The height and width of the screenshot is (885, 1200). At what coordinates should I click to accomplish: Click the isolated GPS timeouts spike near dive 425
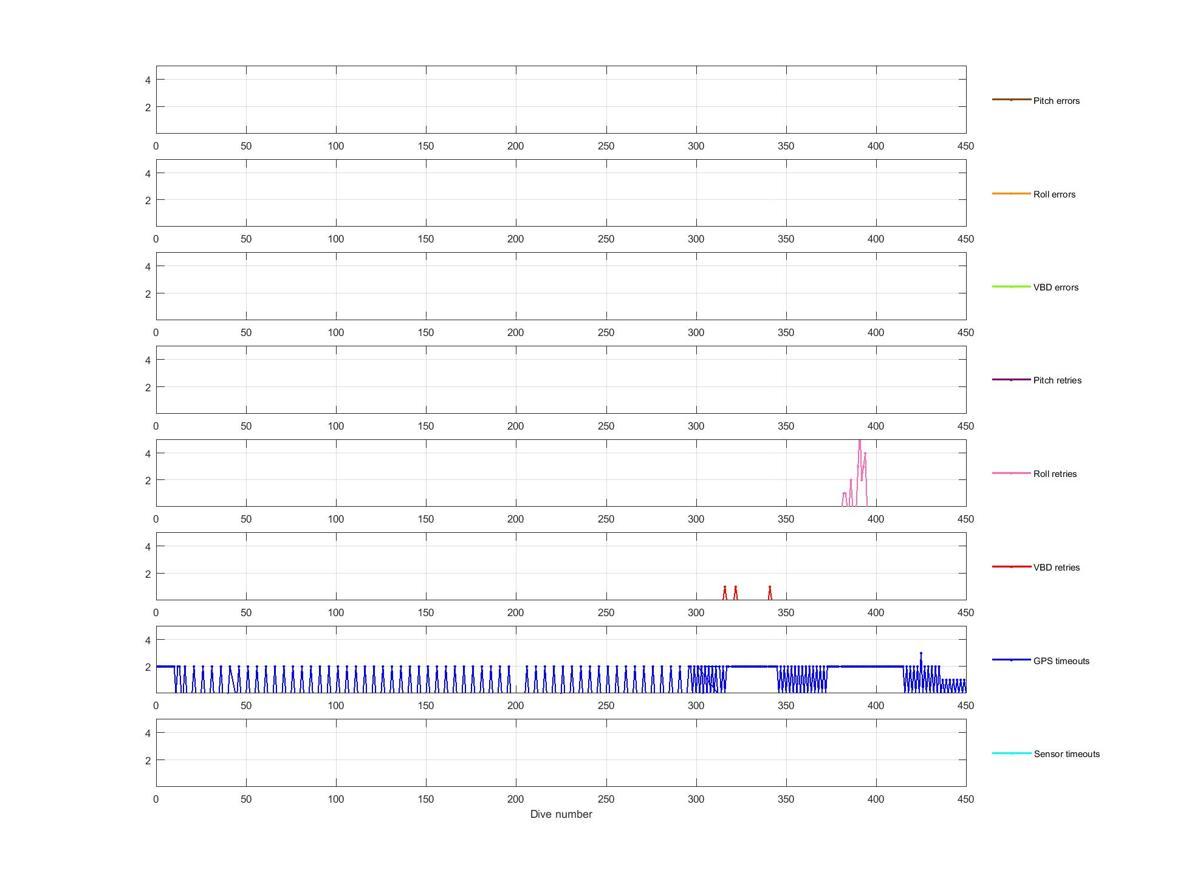click(921, 654)
